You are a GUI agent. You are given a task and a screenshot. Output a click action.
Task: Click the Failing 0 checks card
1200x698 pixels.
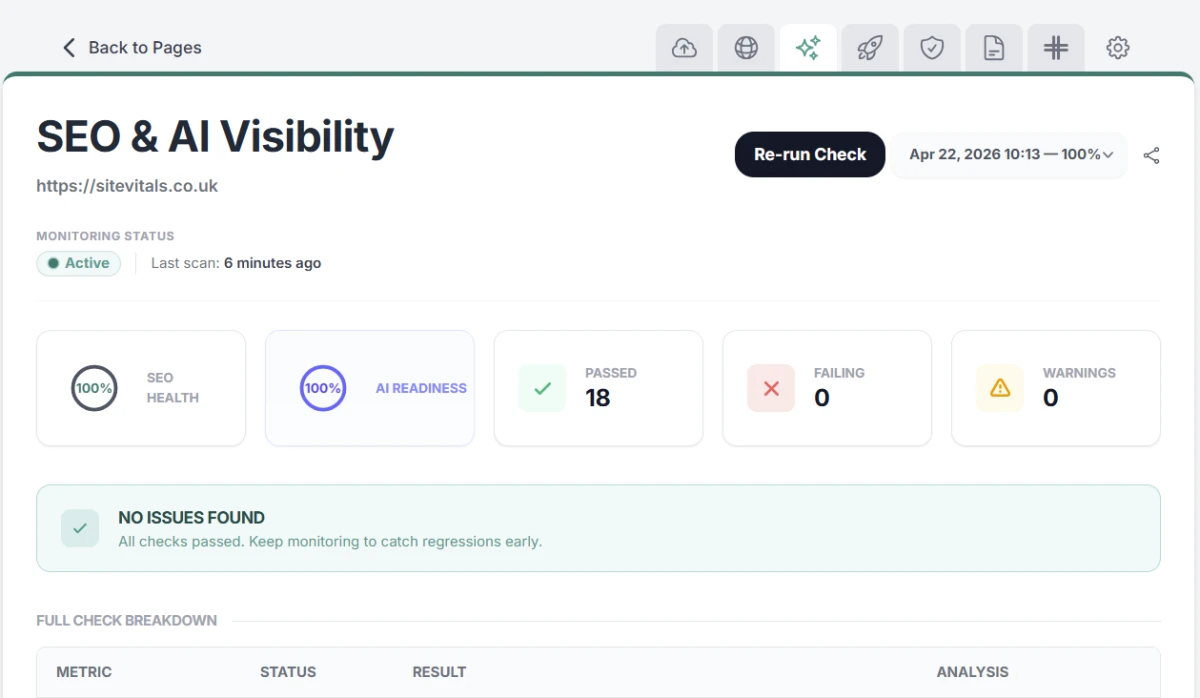pyautogui.click(x=826, y=388)
